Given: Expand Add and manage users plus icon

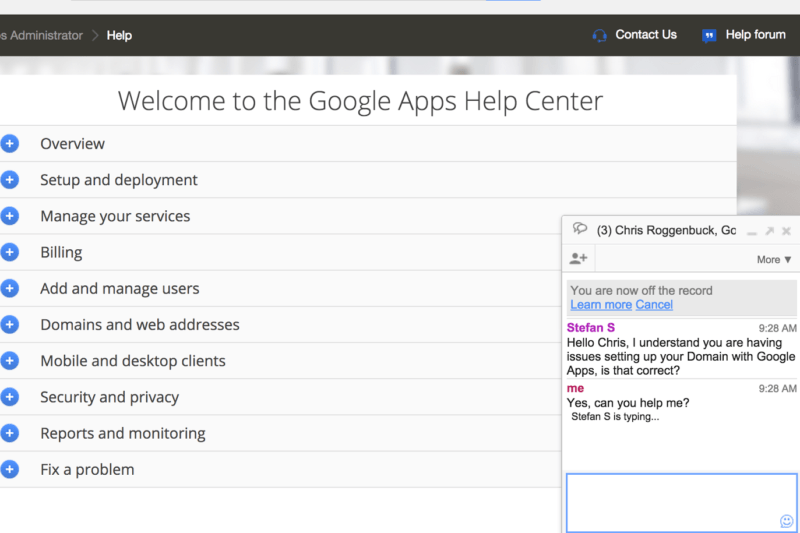Looking at the screenshot, I should click(x=9, y=289).
